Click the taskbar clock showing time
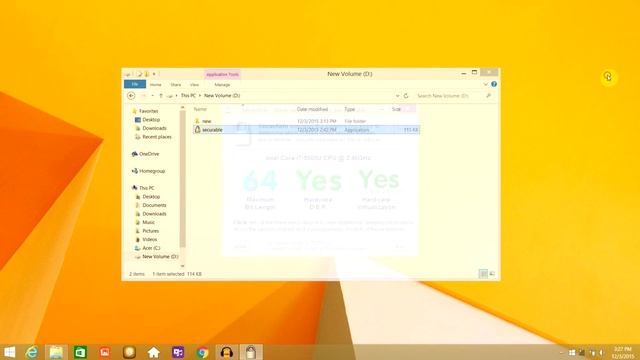Screen dimensions: 640x360 (x=622, y=352)
